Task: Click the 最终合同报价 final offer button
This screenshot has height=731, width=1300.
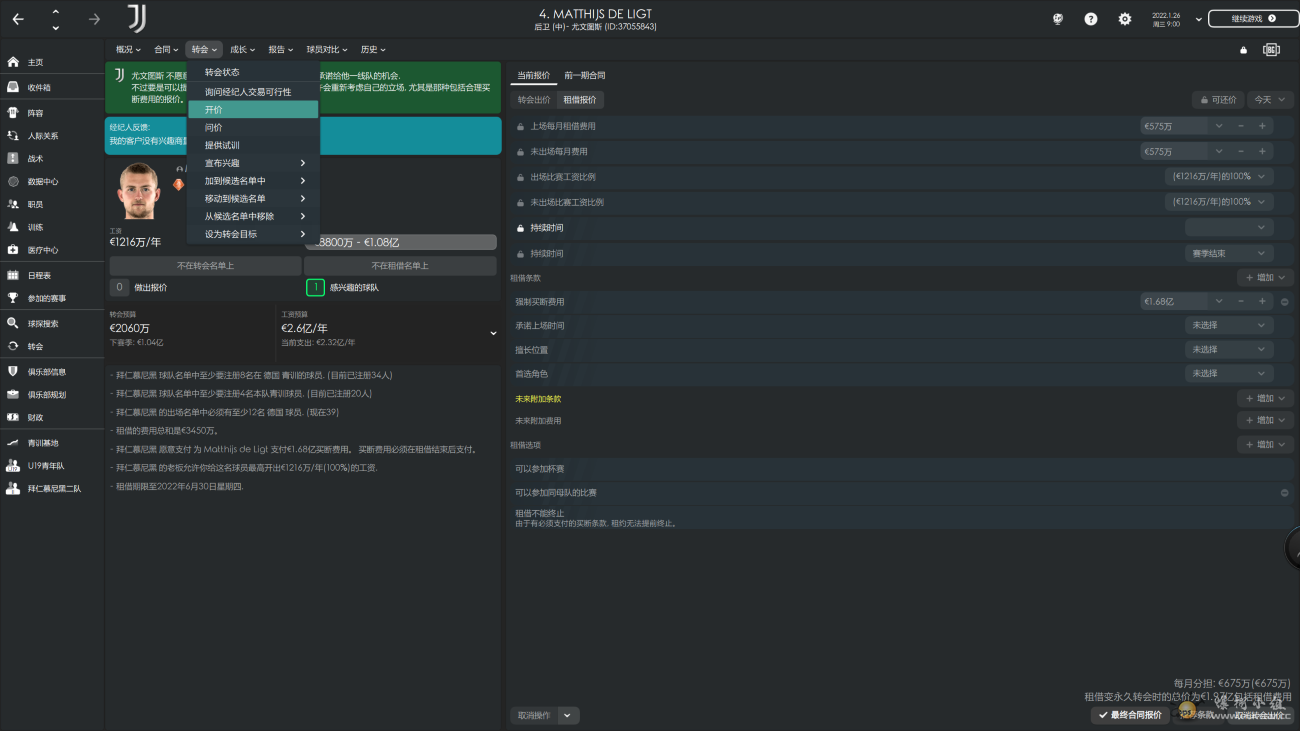Action: click(1131, 715)
